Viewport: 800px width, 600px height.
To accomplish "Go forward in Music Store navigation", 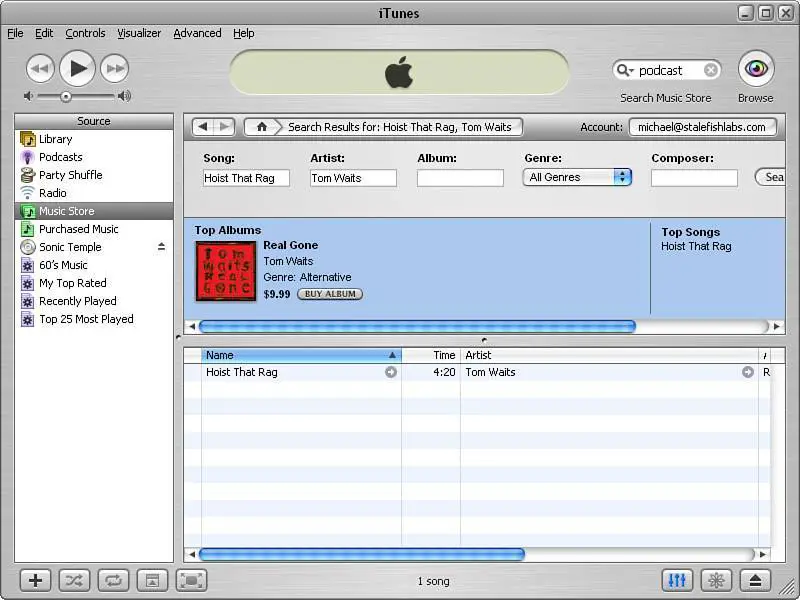I will (x=224, y=127).
